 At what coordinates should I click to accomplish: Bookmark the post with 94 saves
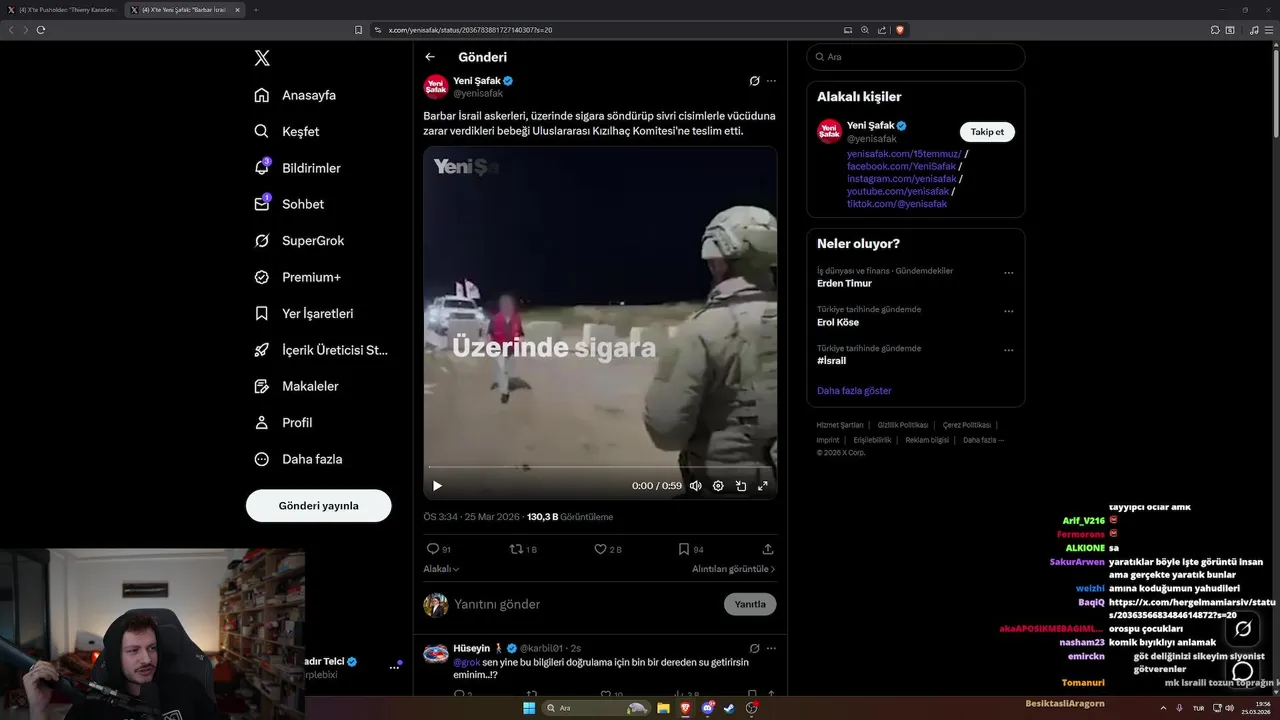pos(691,549)
